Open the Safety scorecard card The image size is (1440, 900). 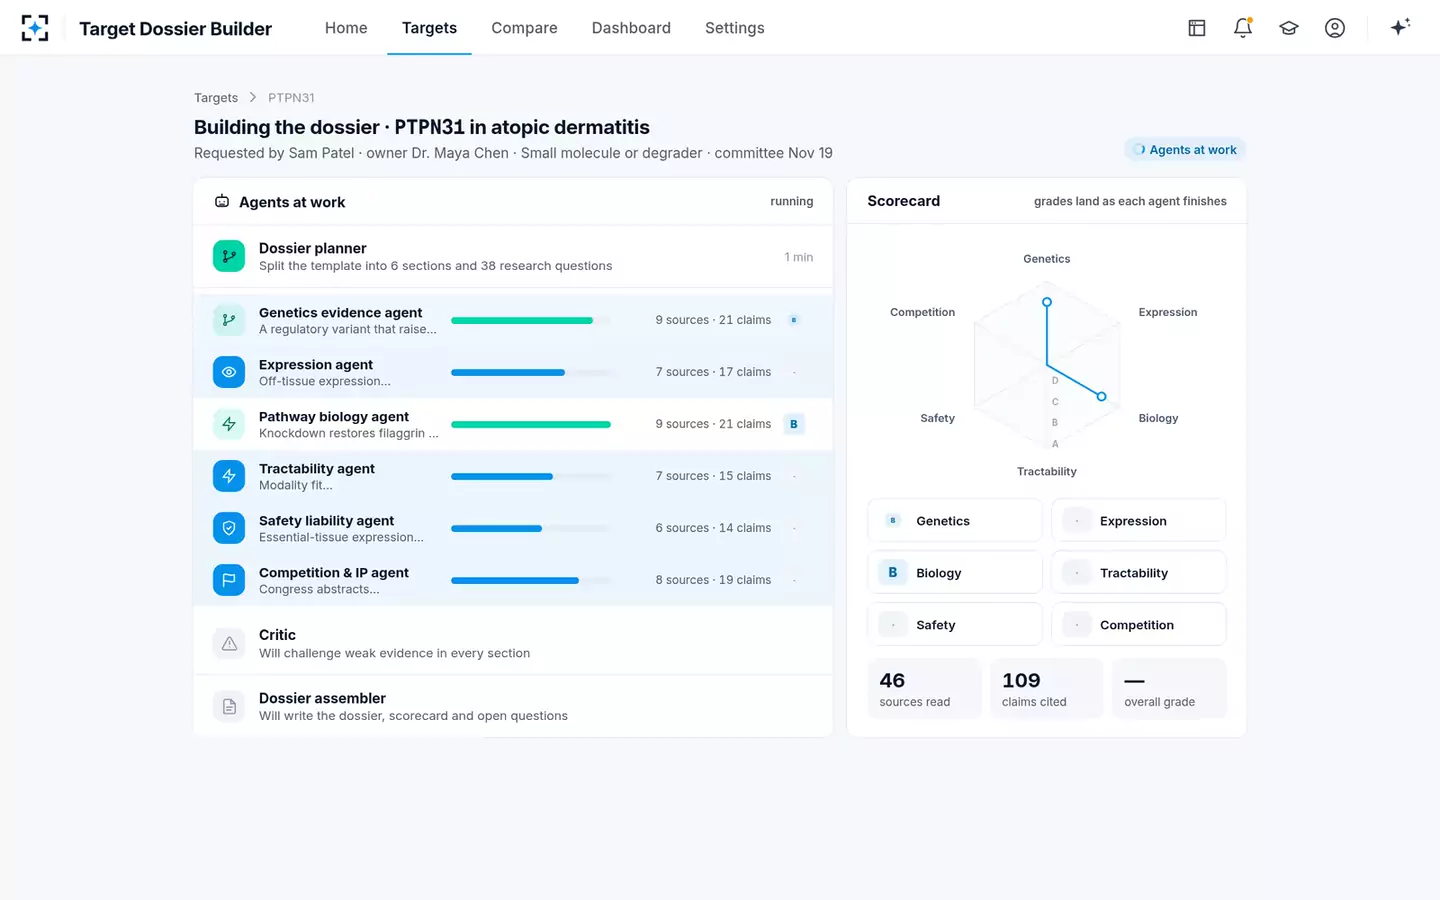[x=955, y=625]
